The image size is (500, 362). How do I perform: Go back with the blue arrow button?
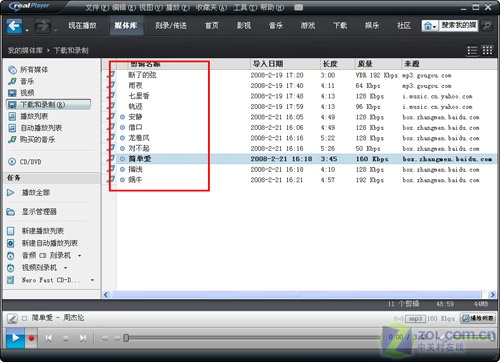click(14, 26)
